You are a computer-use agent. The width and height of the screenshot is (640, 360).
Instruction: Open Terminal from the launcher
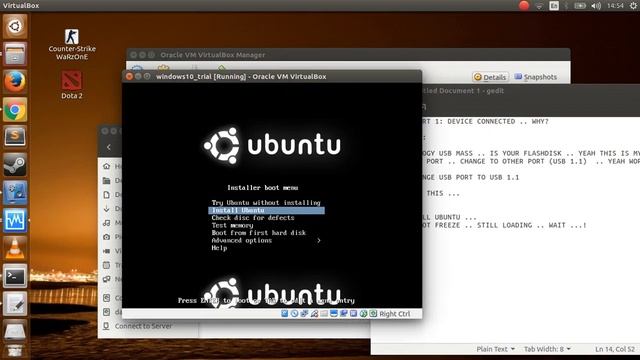15,276
